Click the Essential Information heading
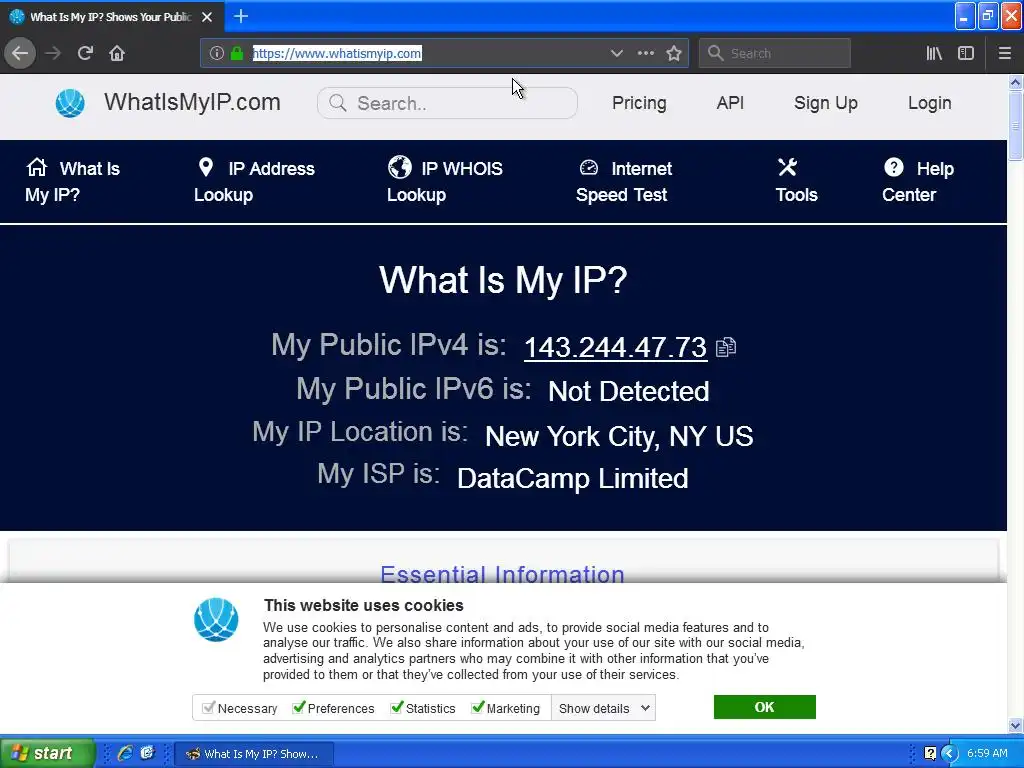1024x768 pixels. point(502,574)
